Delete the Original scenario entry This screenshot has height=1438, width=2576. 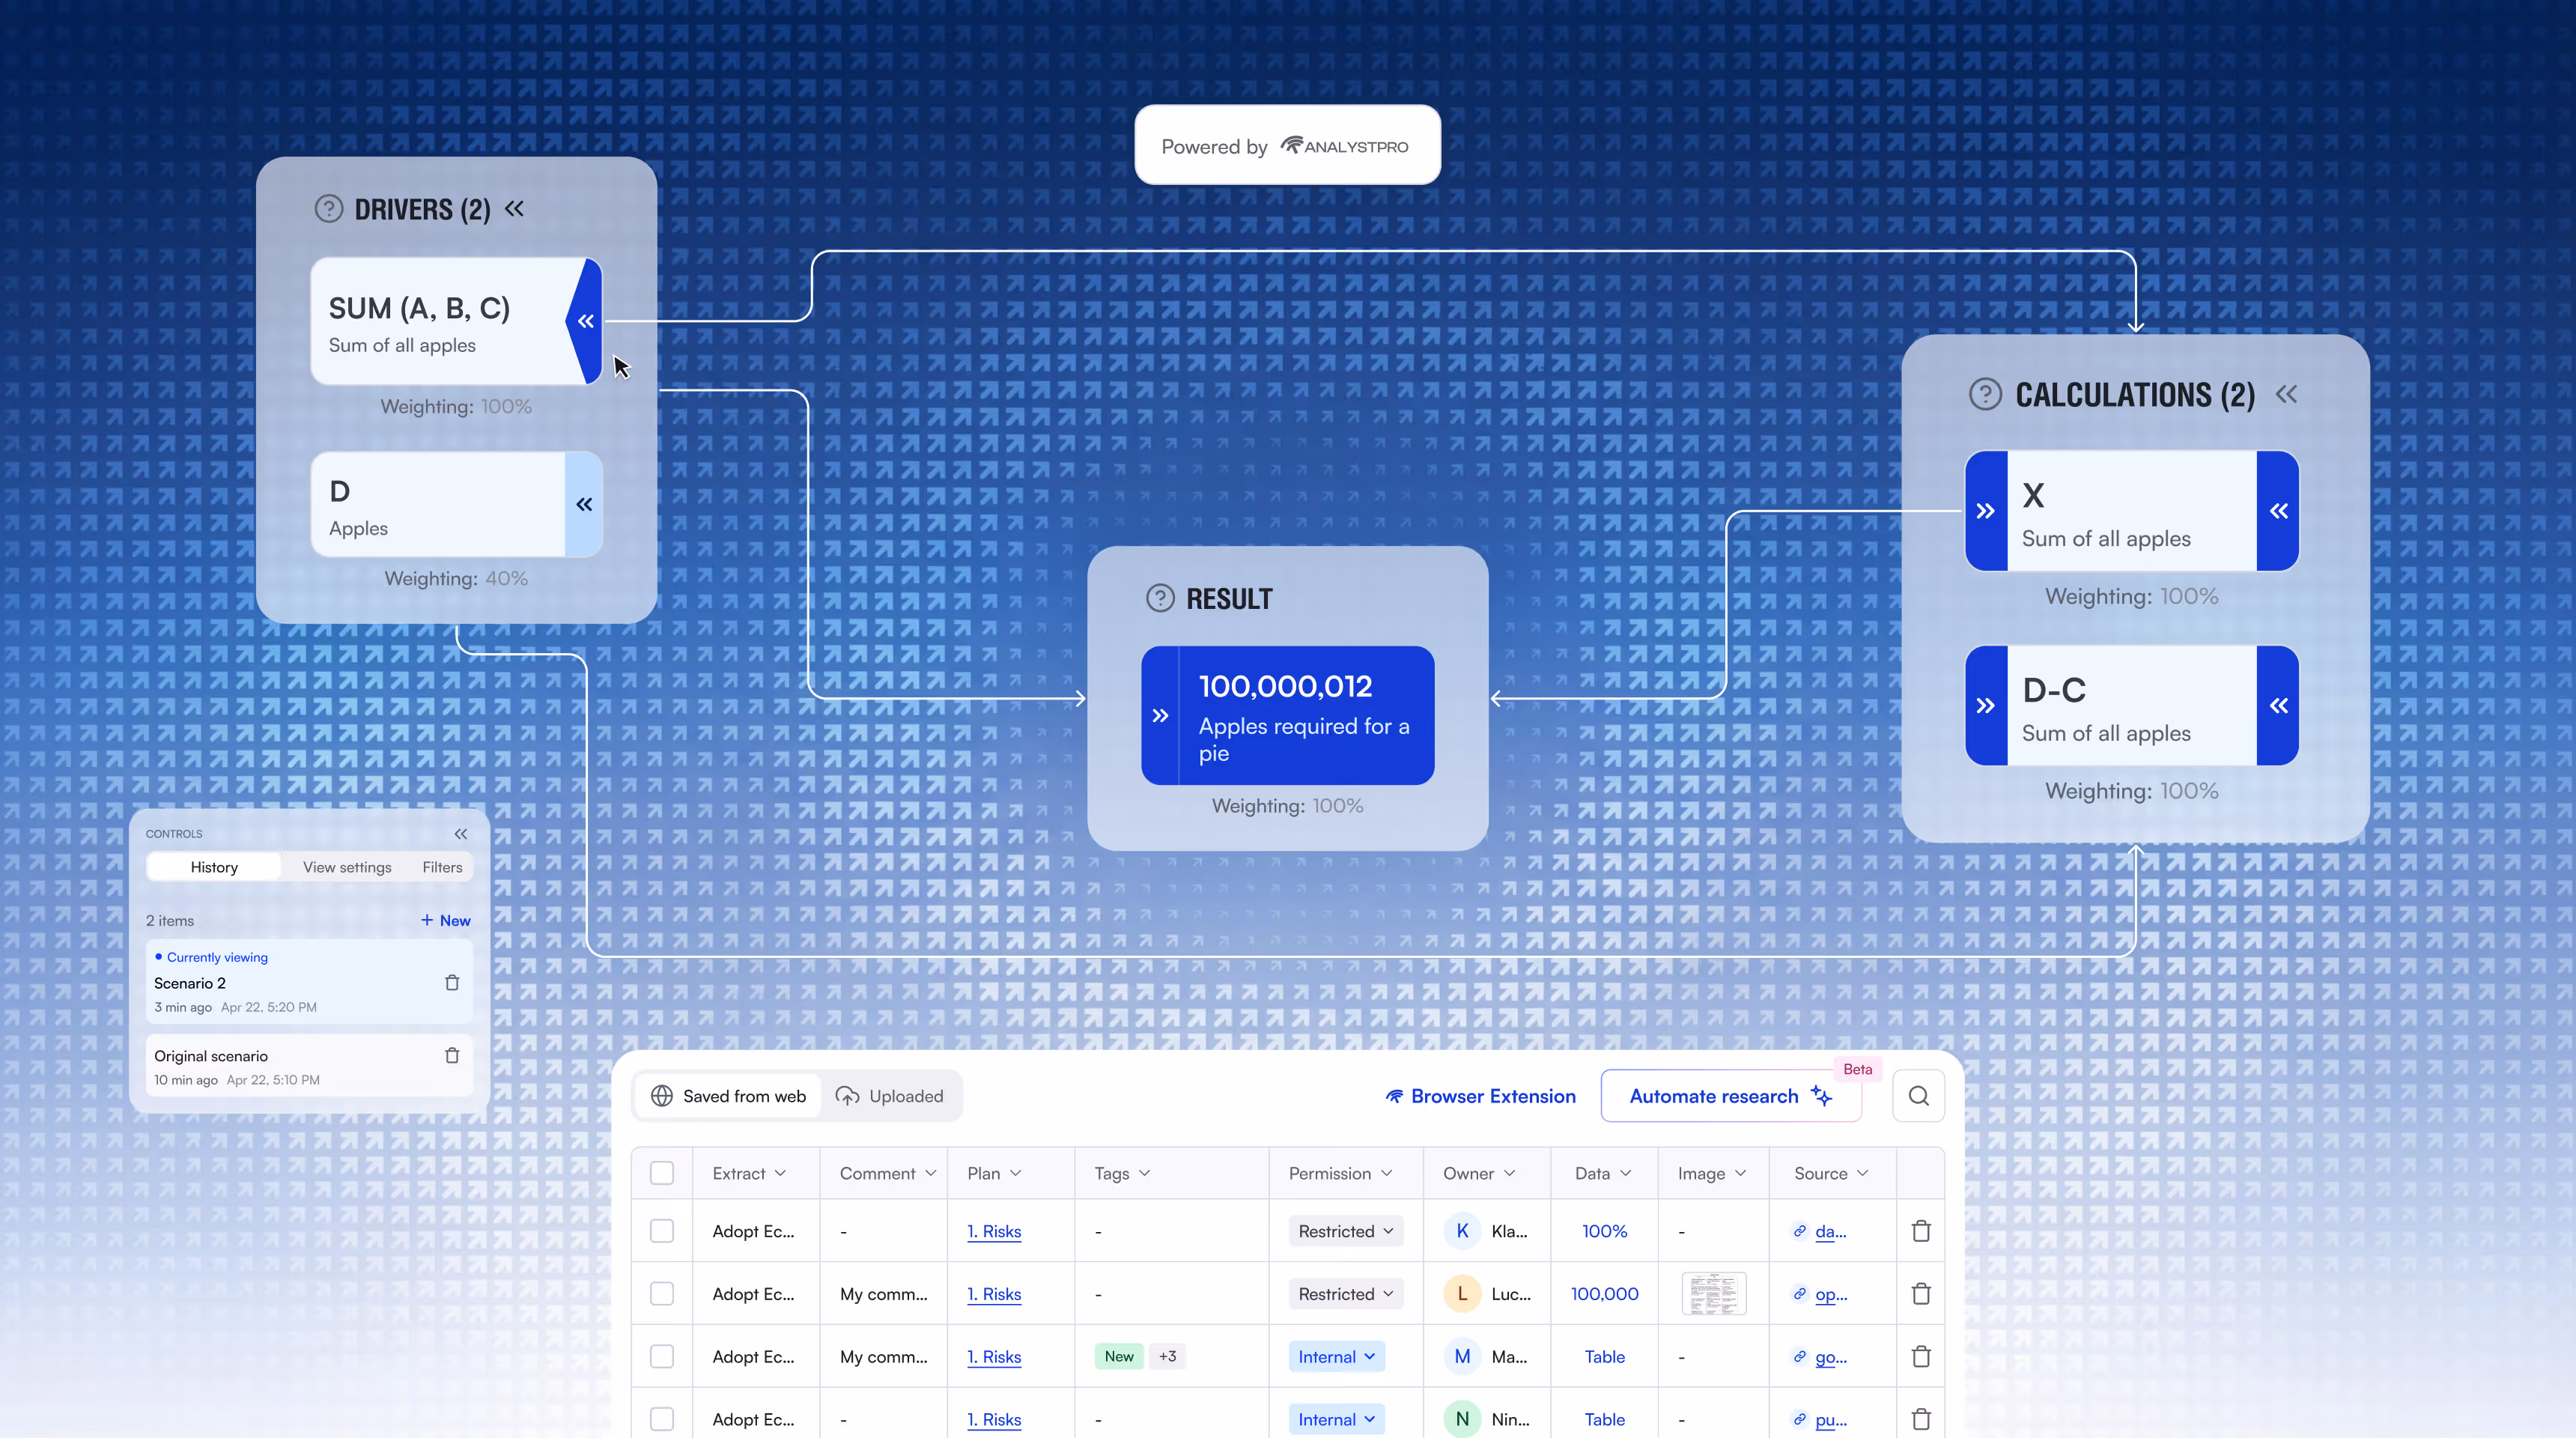(x=452, y=1056)
